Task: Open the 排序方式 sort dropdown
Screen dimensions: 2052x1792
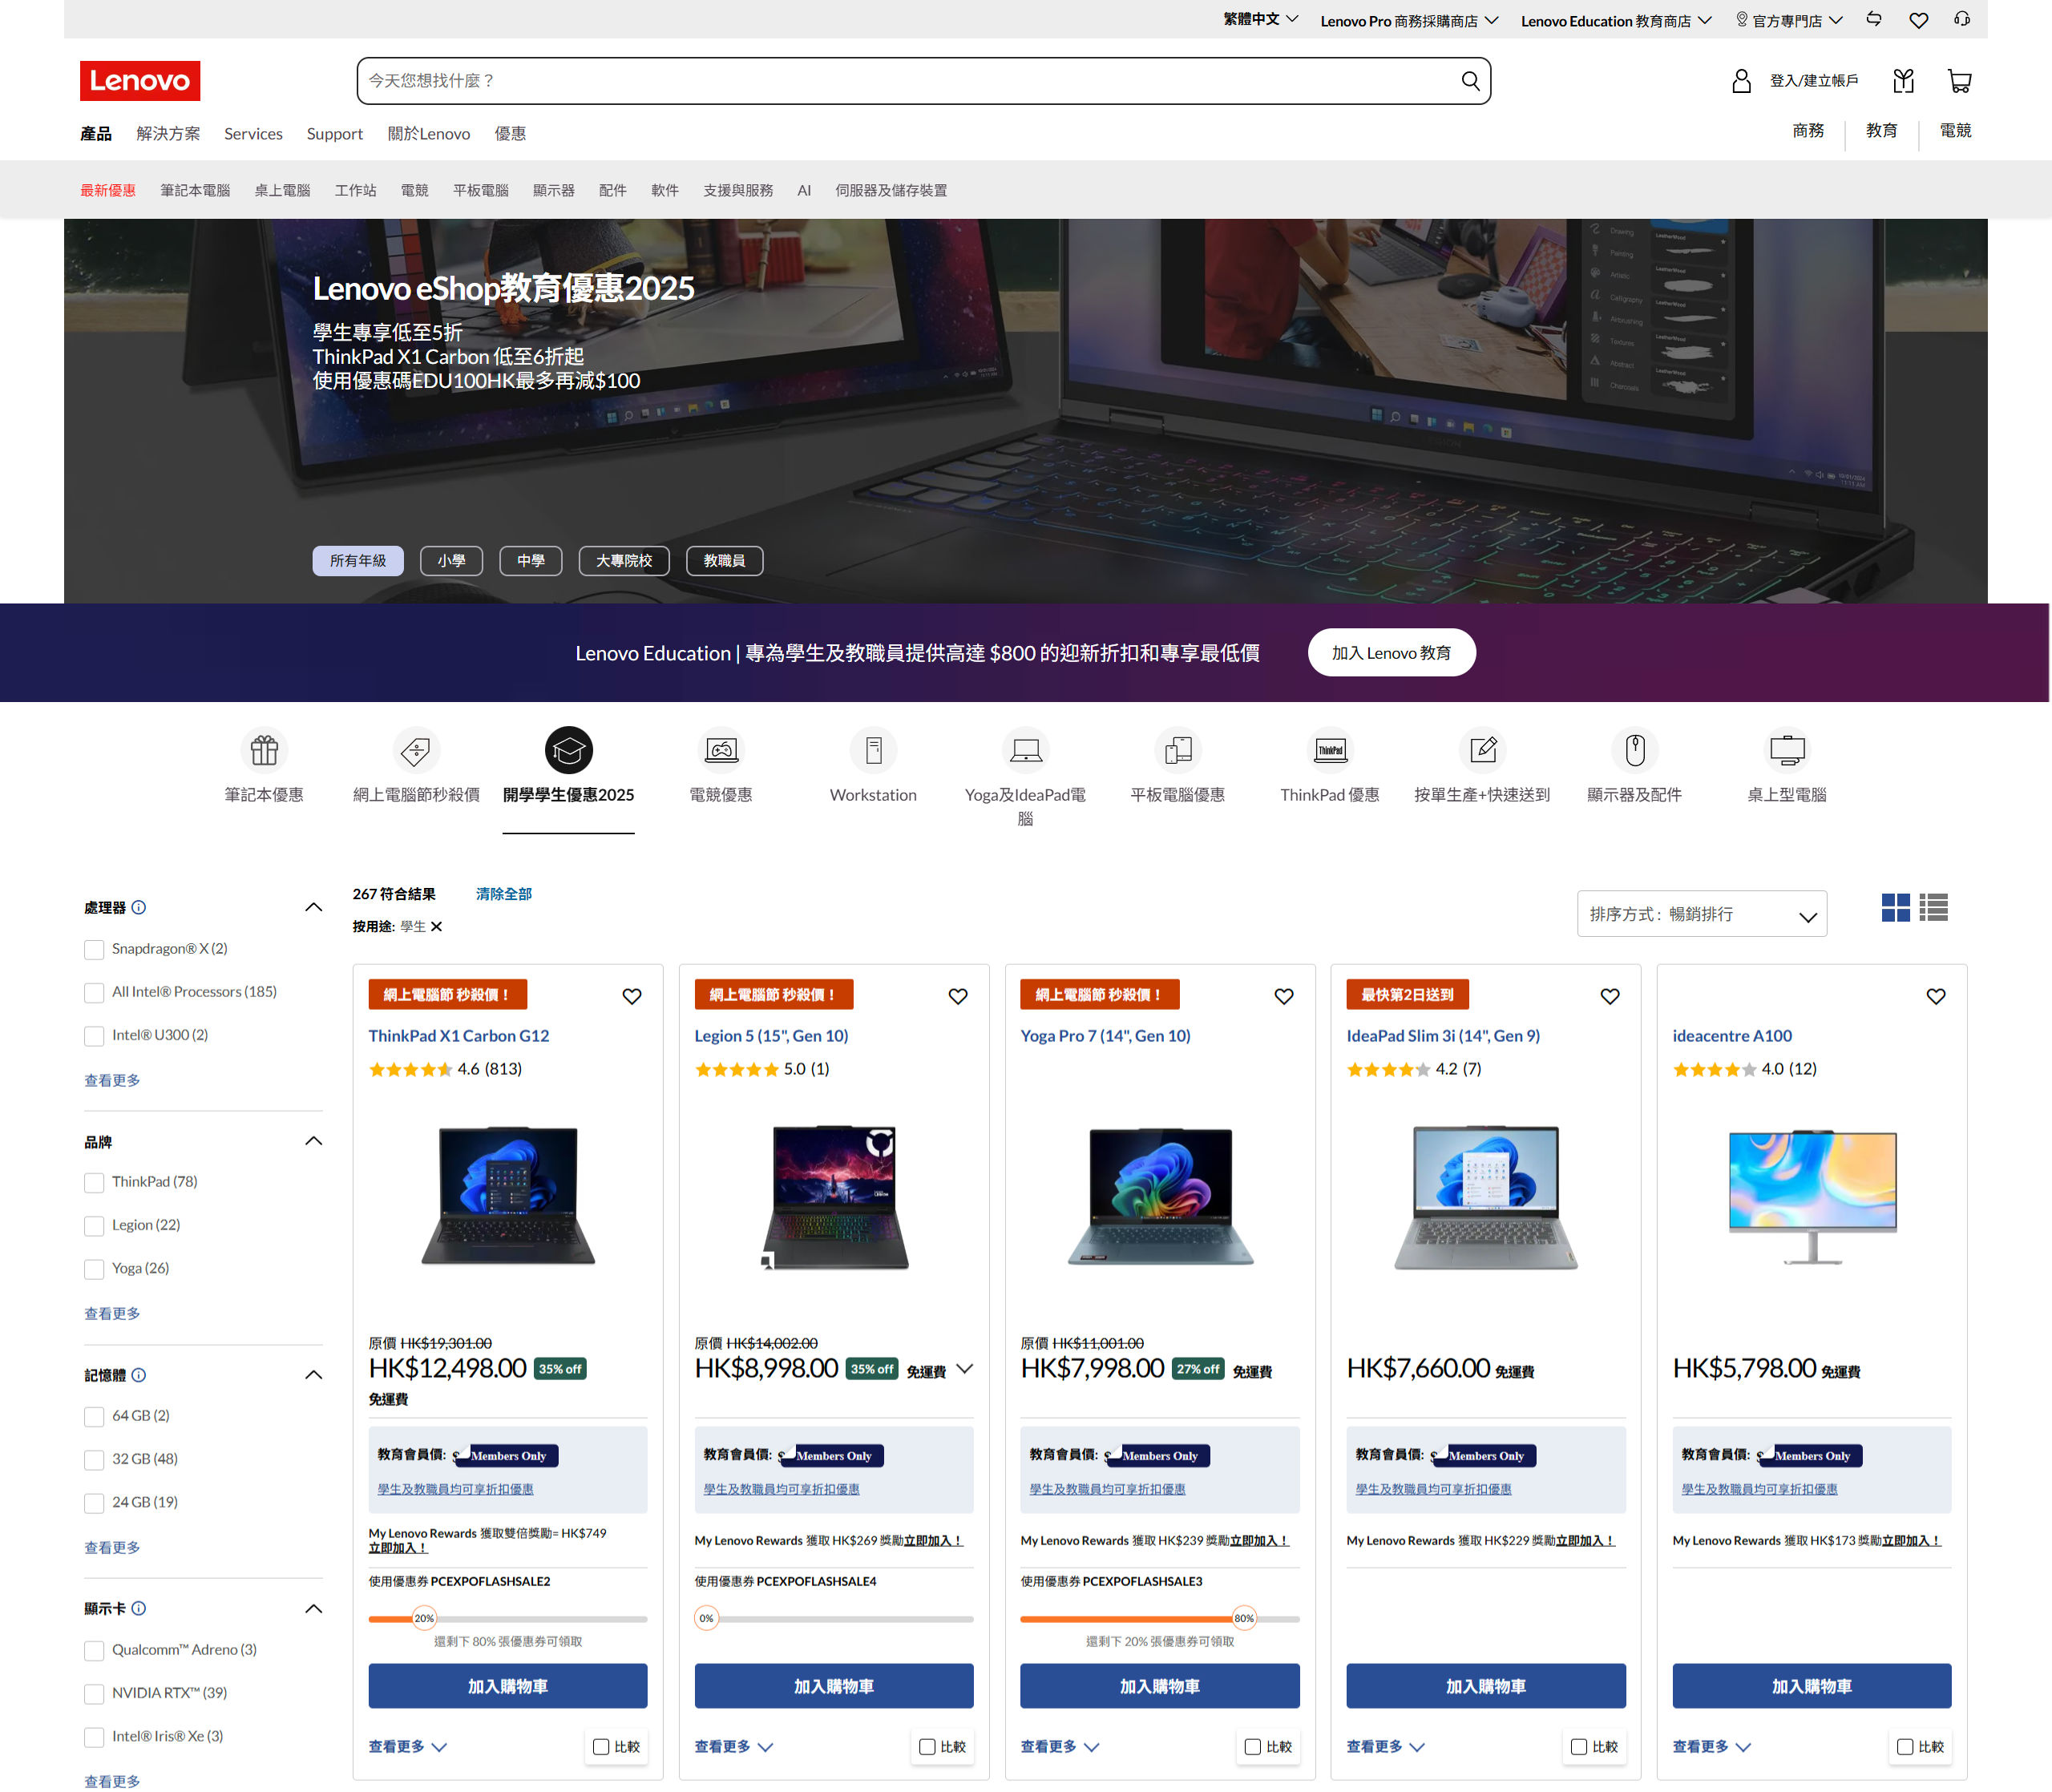Action: click(1702, 914)
